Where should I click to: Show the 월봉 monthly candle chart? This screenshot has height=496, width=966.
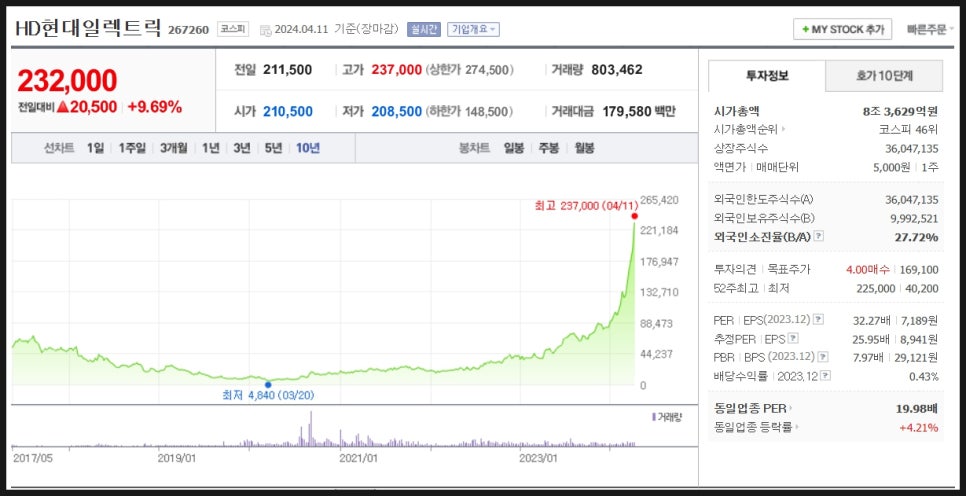click(584, 148)
